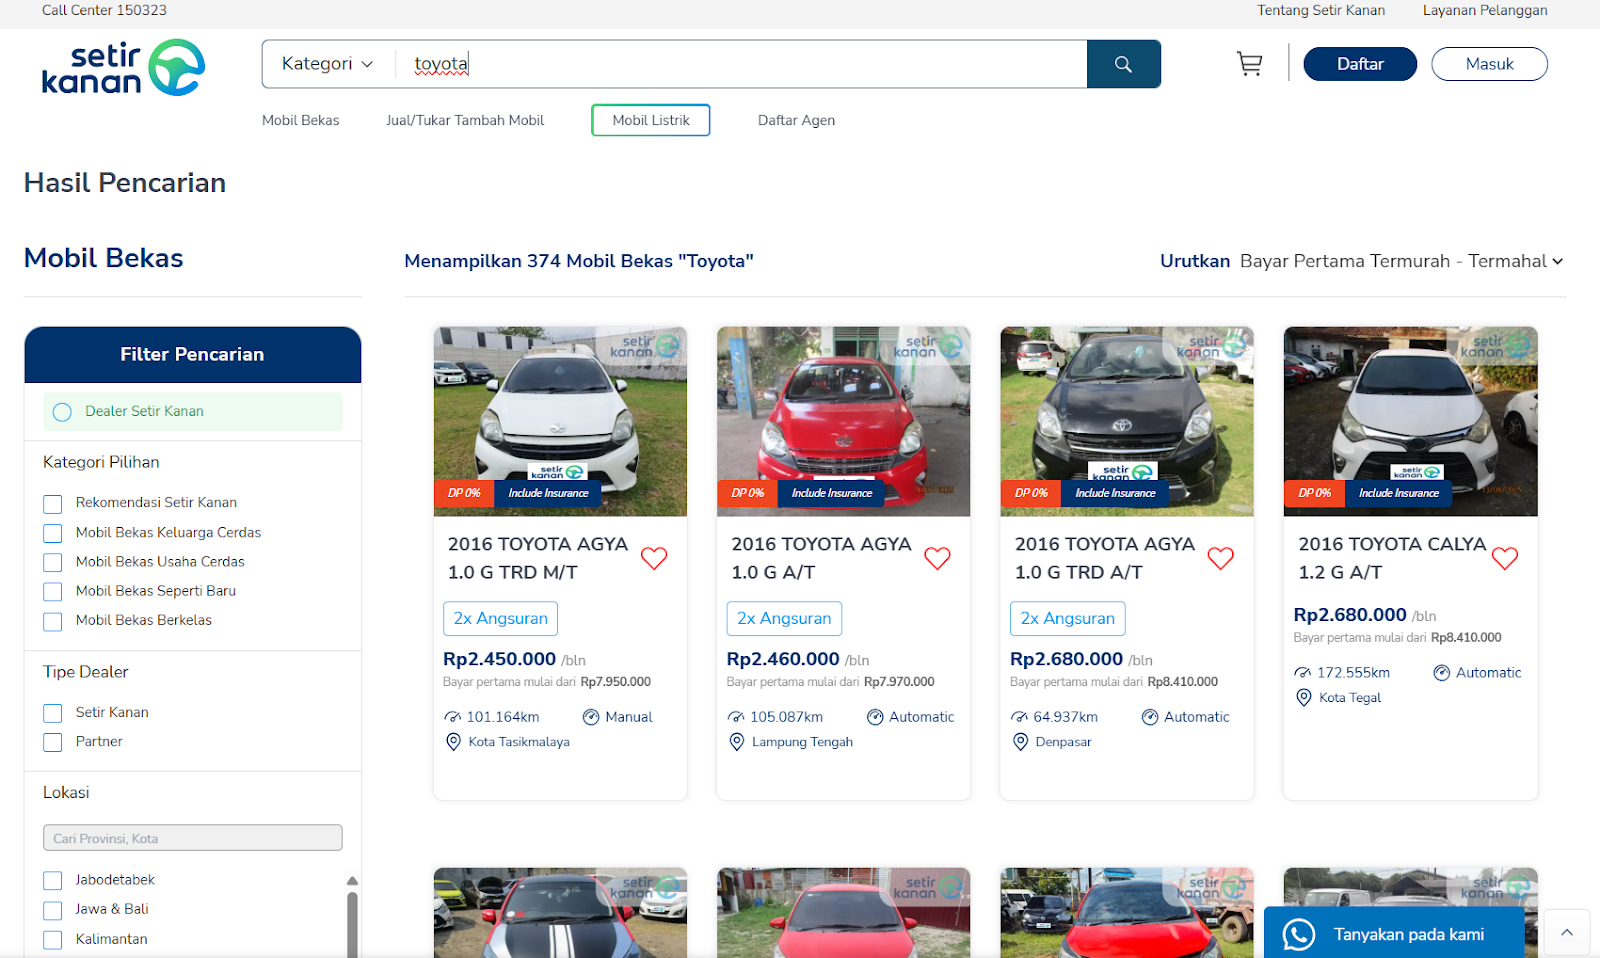Open Layanan Pelanggan link
Viewport: 1600px width, 958px height.
1485,10
